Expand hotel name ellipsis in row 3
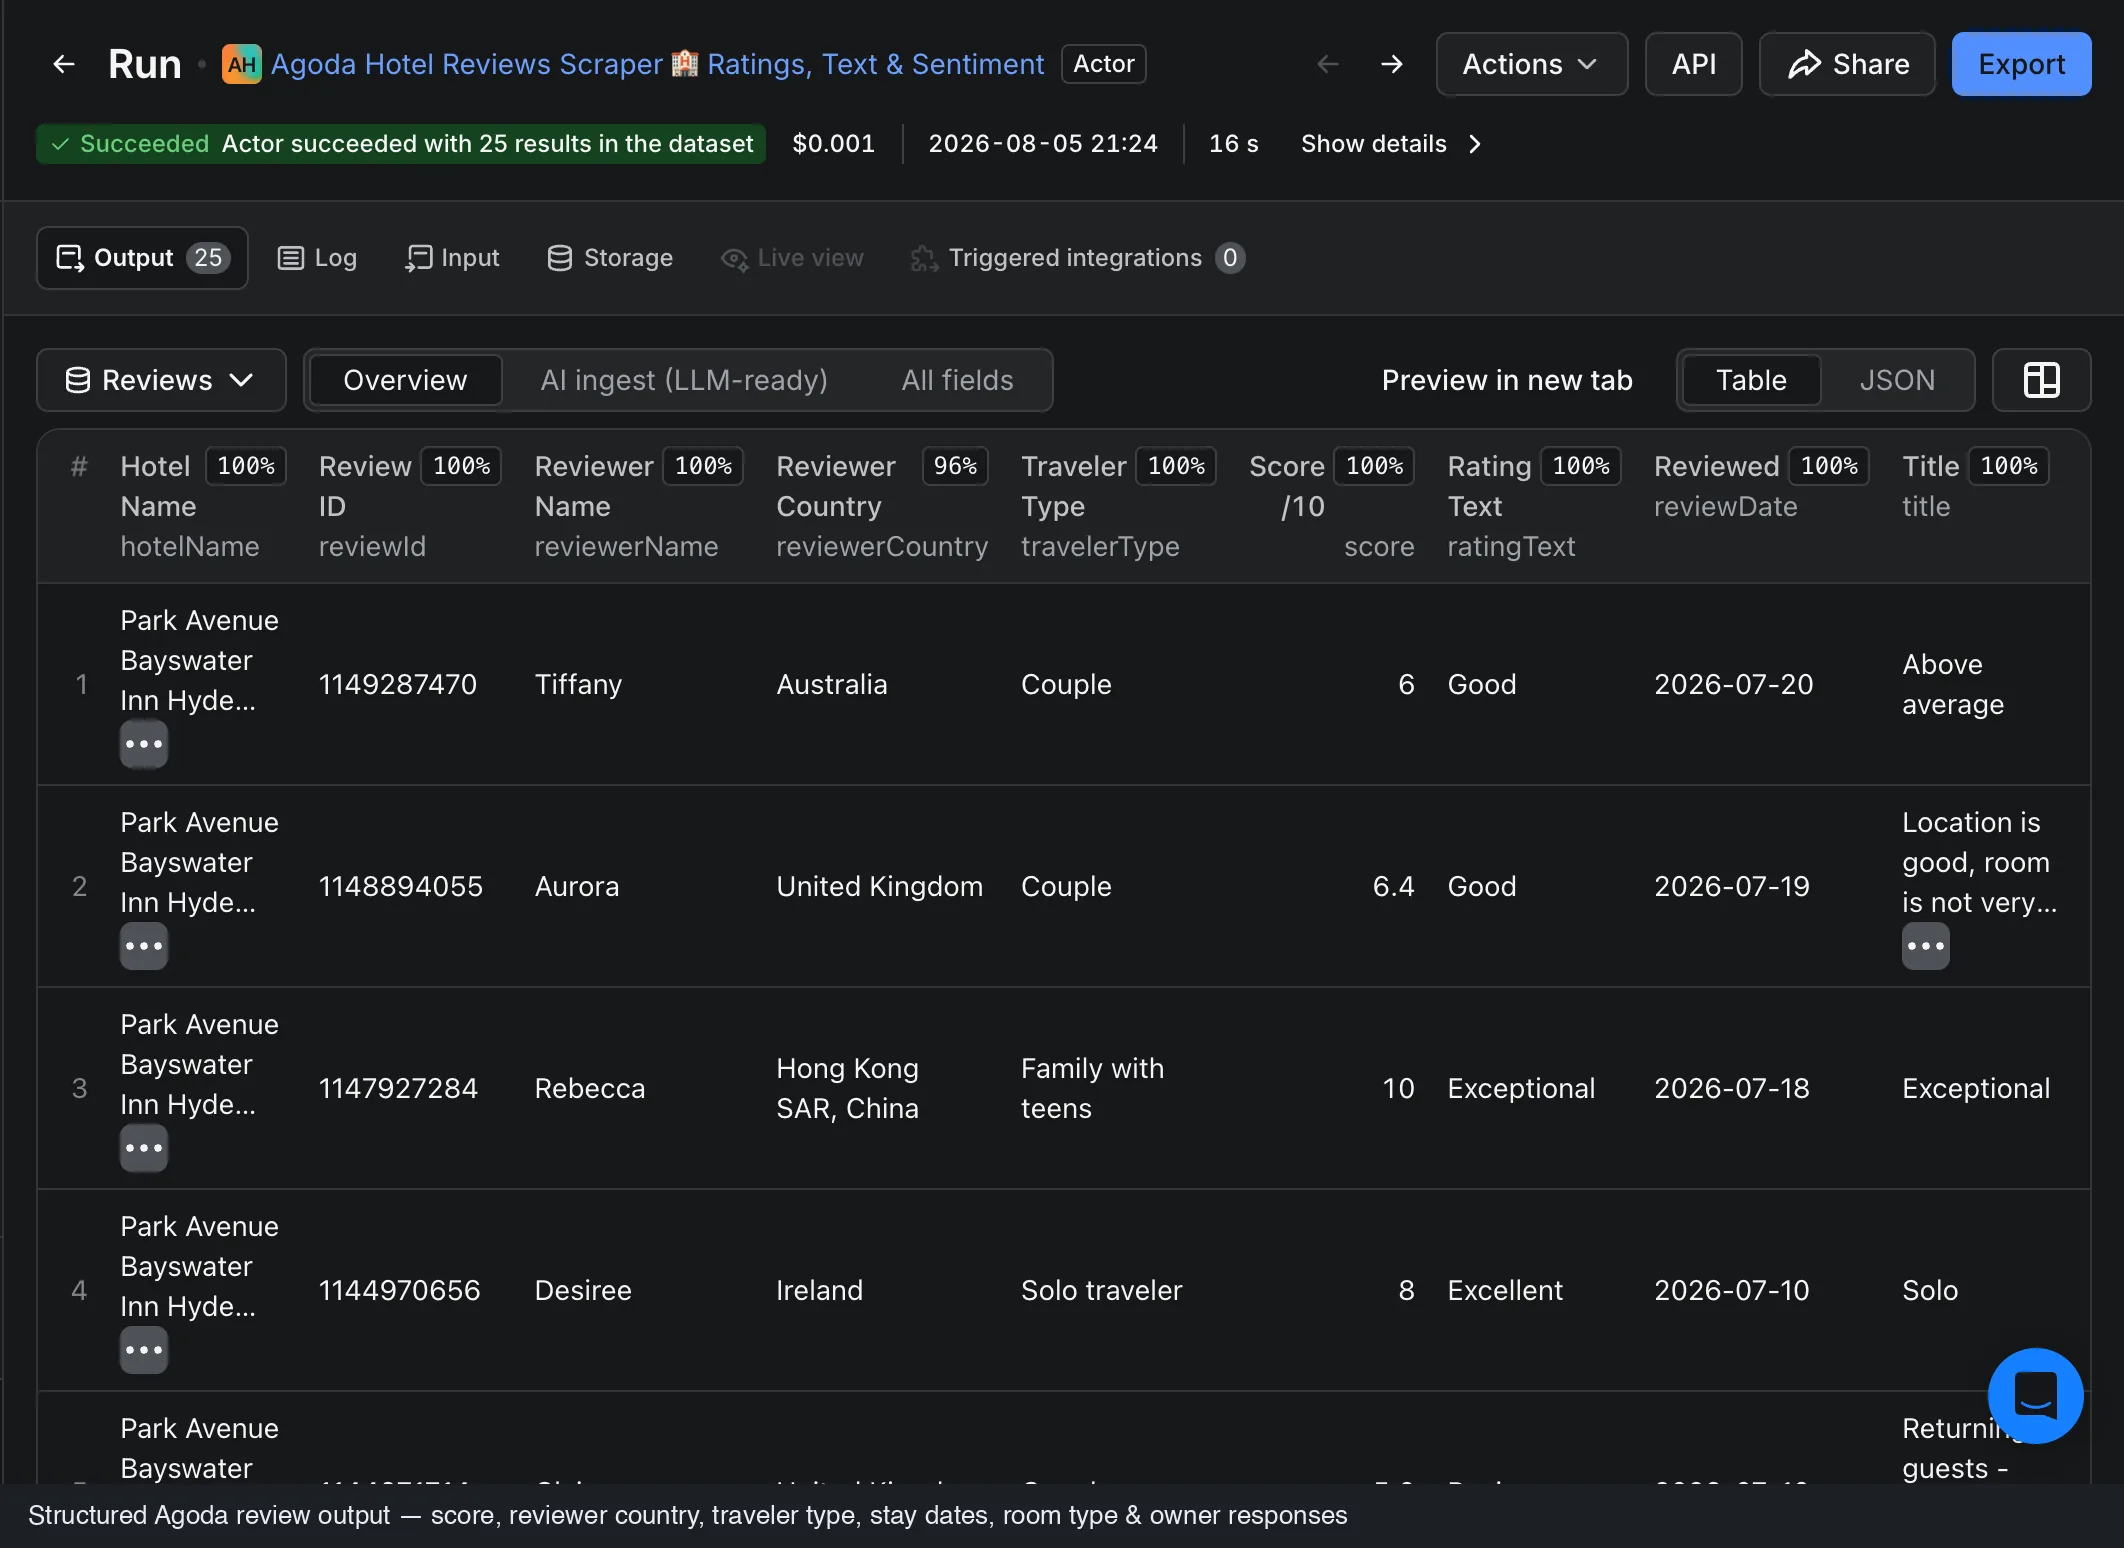 (x=144, y=1148)
